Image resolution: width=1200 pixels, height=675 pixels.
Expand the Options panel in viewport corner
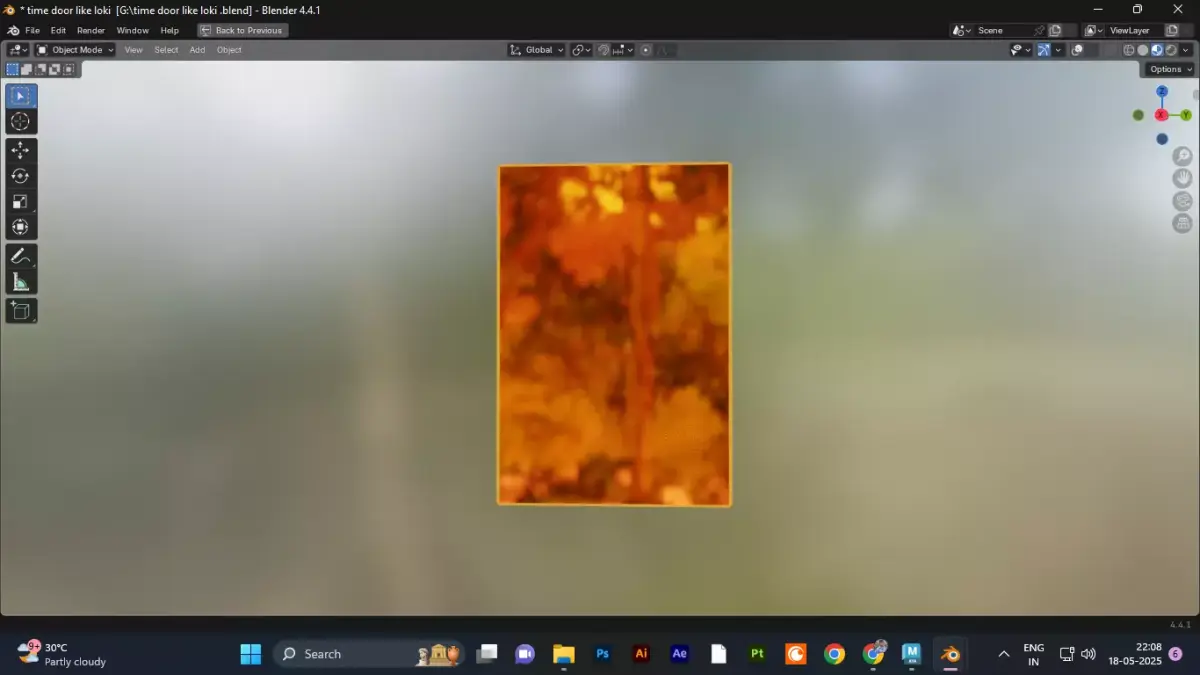(1170, 69)
